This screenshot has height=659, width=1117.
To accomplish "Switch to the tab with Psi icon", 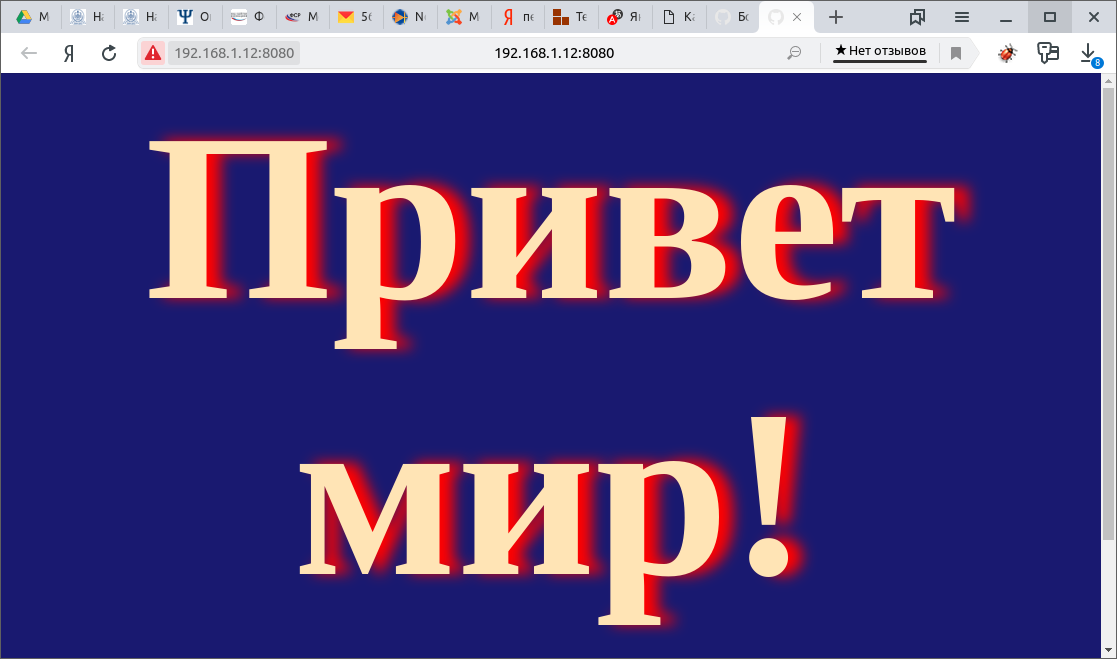I will (194, 17).
